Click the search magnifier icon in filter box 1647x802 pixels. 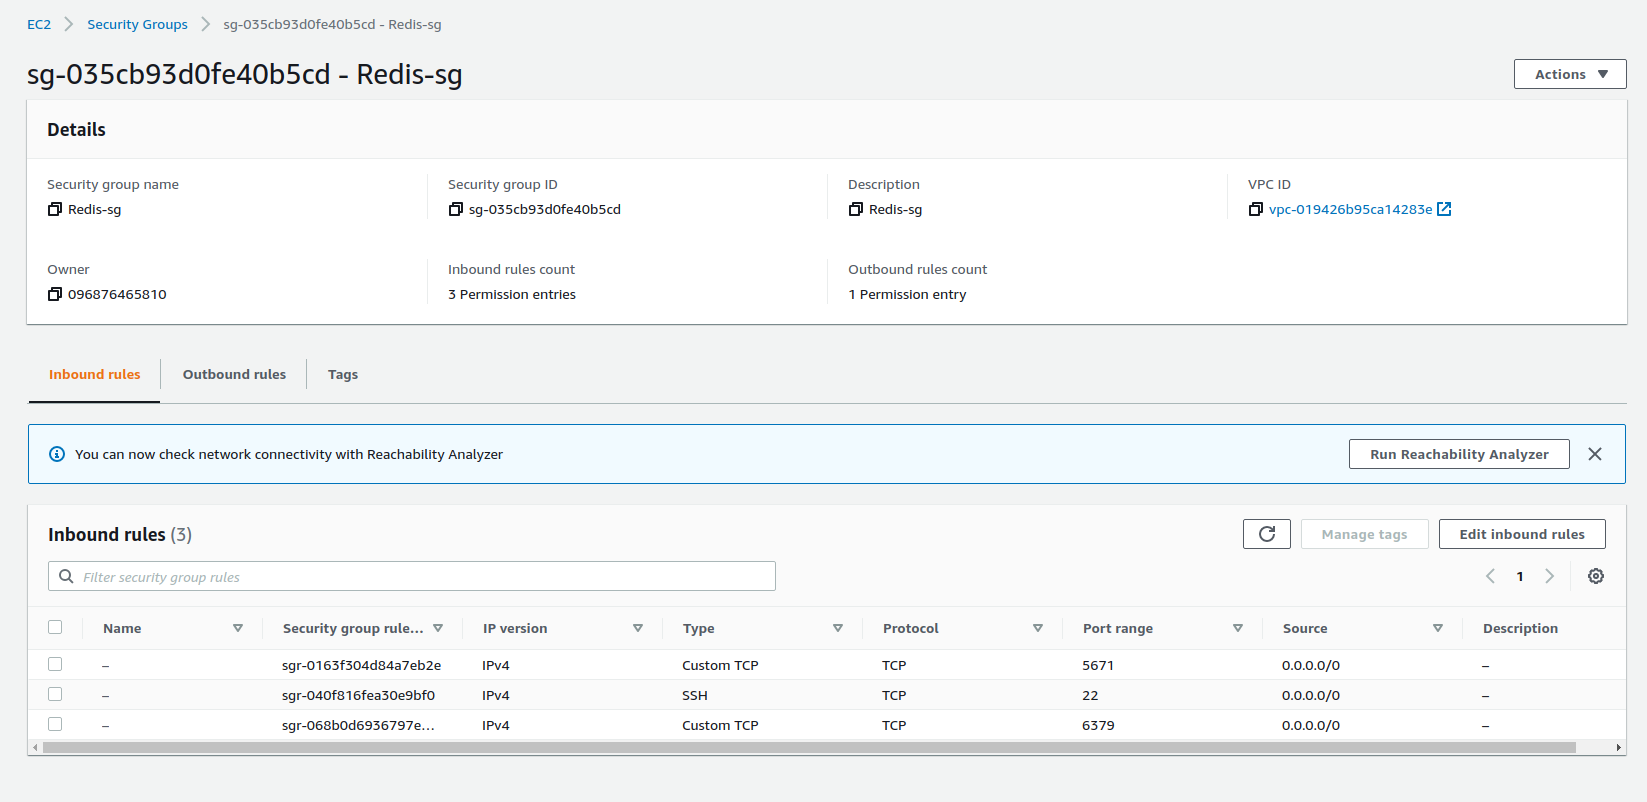pos(66,576)
